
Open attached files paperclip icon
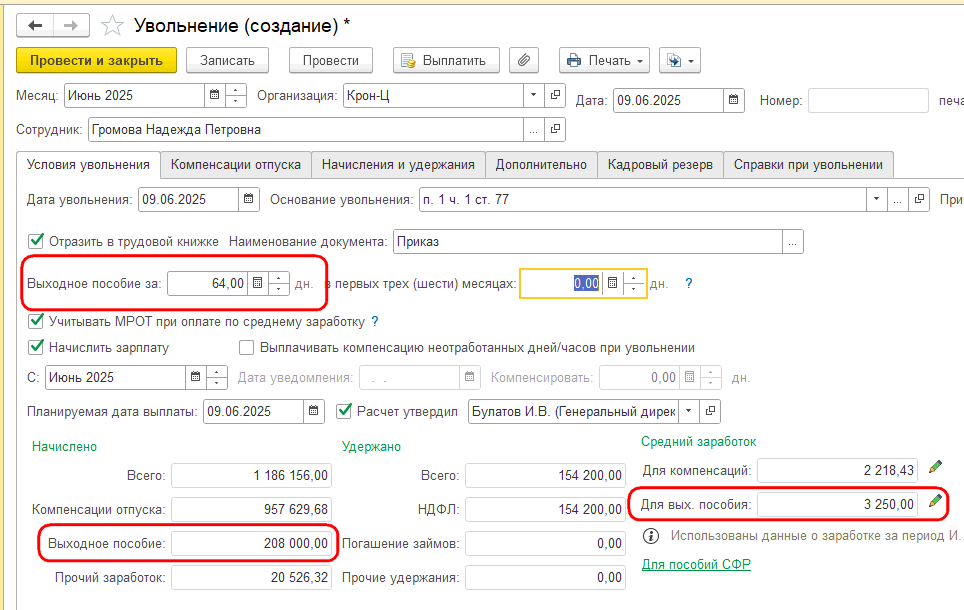coord(524,60)
